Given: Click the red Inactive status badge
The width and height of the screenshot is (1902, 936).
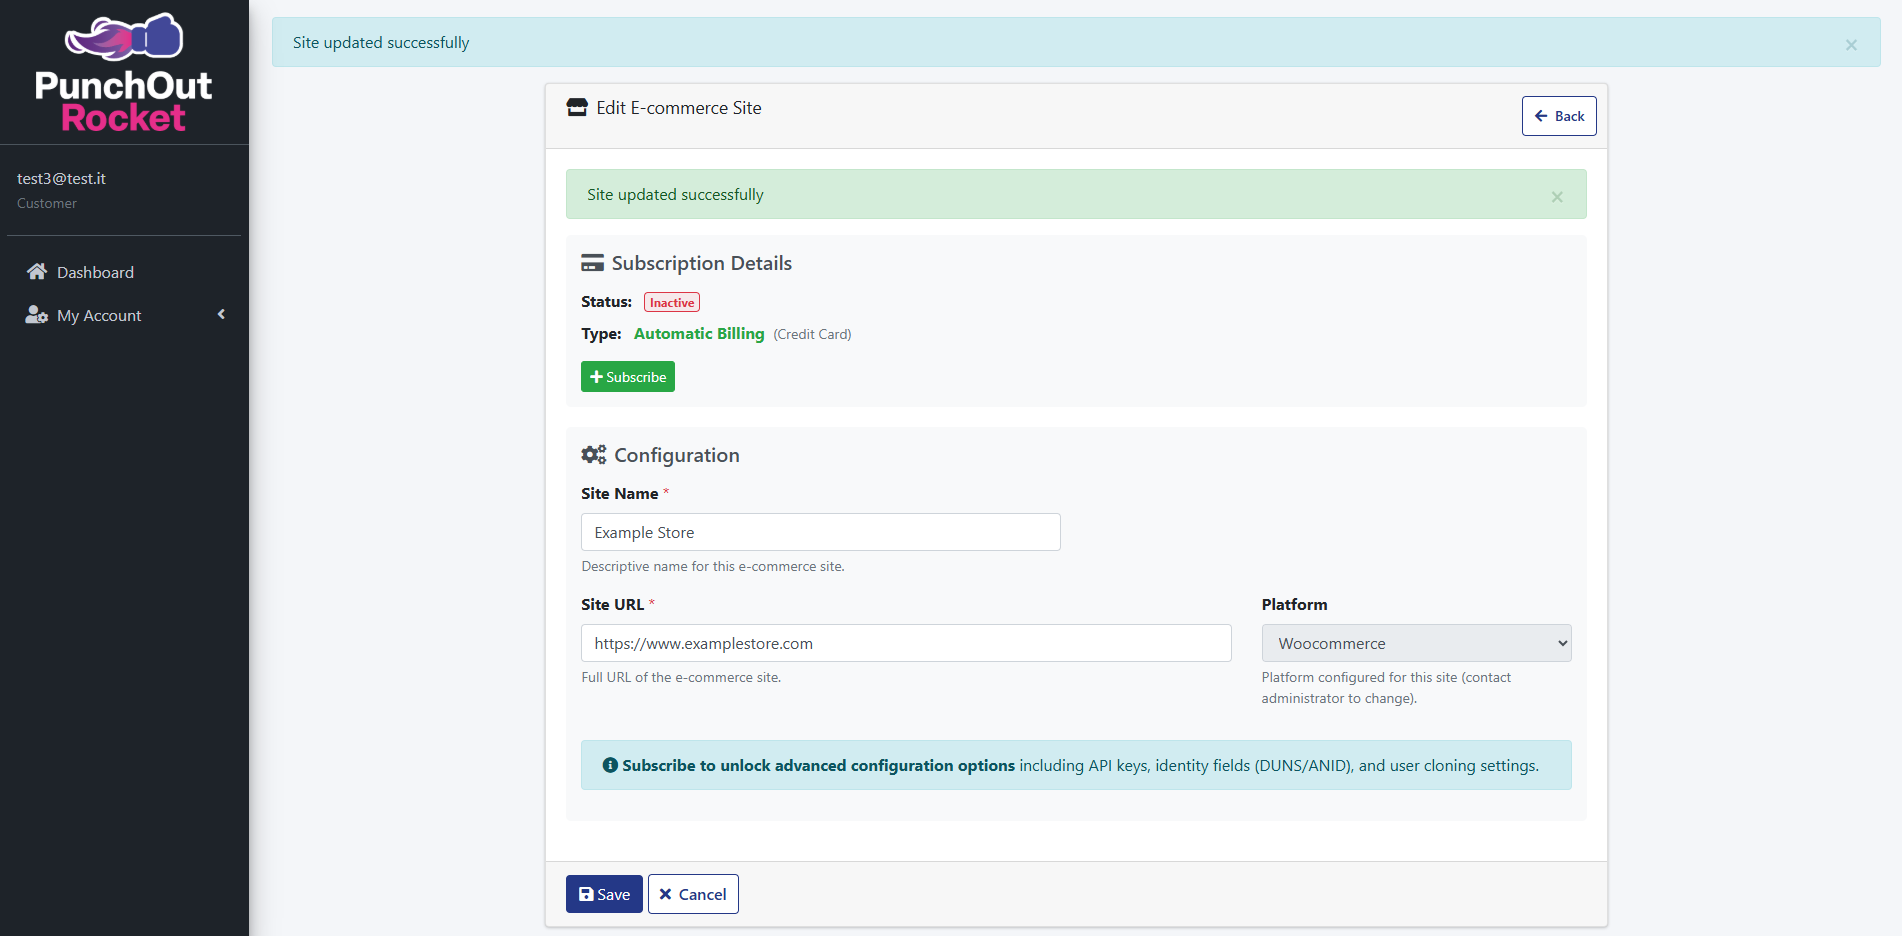Looking at the screenshot, I should pyautogui.click(x=672, y=302).
